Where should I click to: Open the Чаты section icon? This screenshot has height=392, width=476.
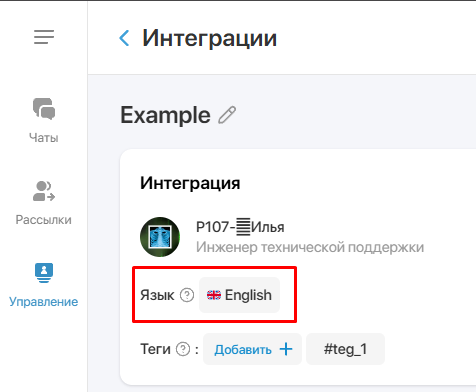(x=44, y=109)
